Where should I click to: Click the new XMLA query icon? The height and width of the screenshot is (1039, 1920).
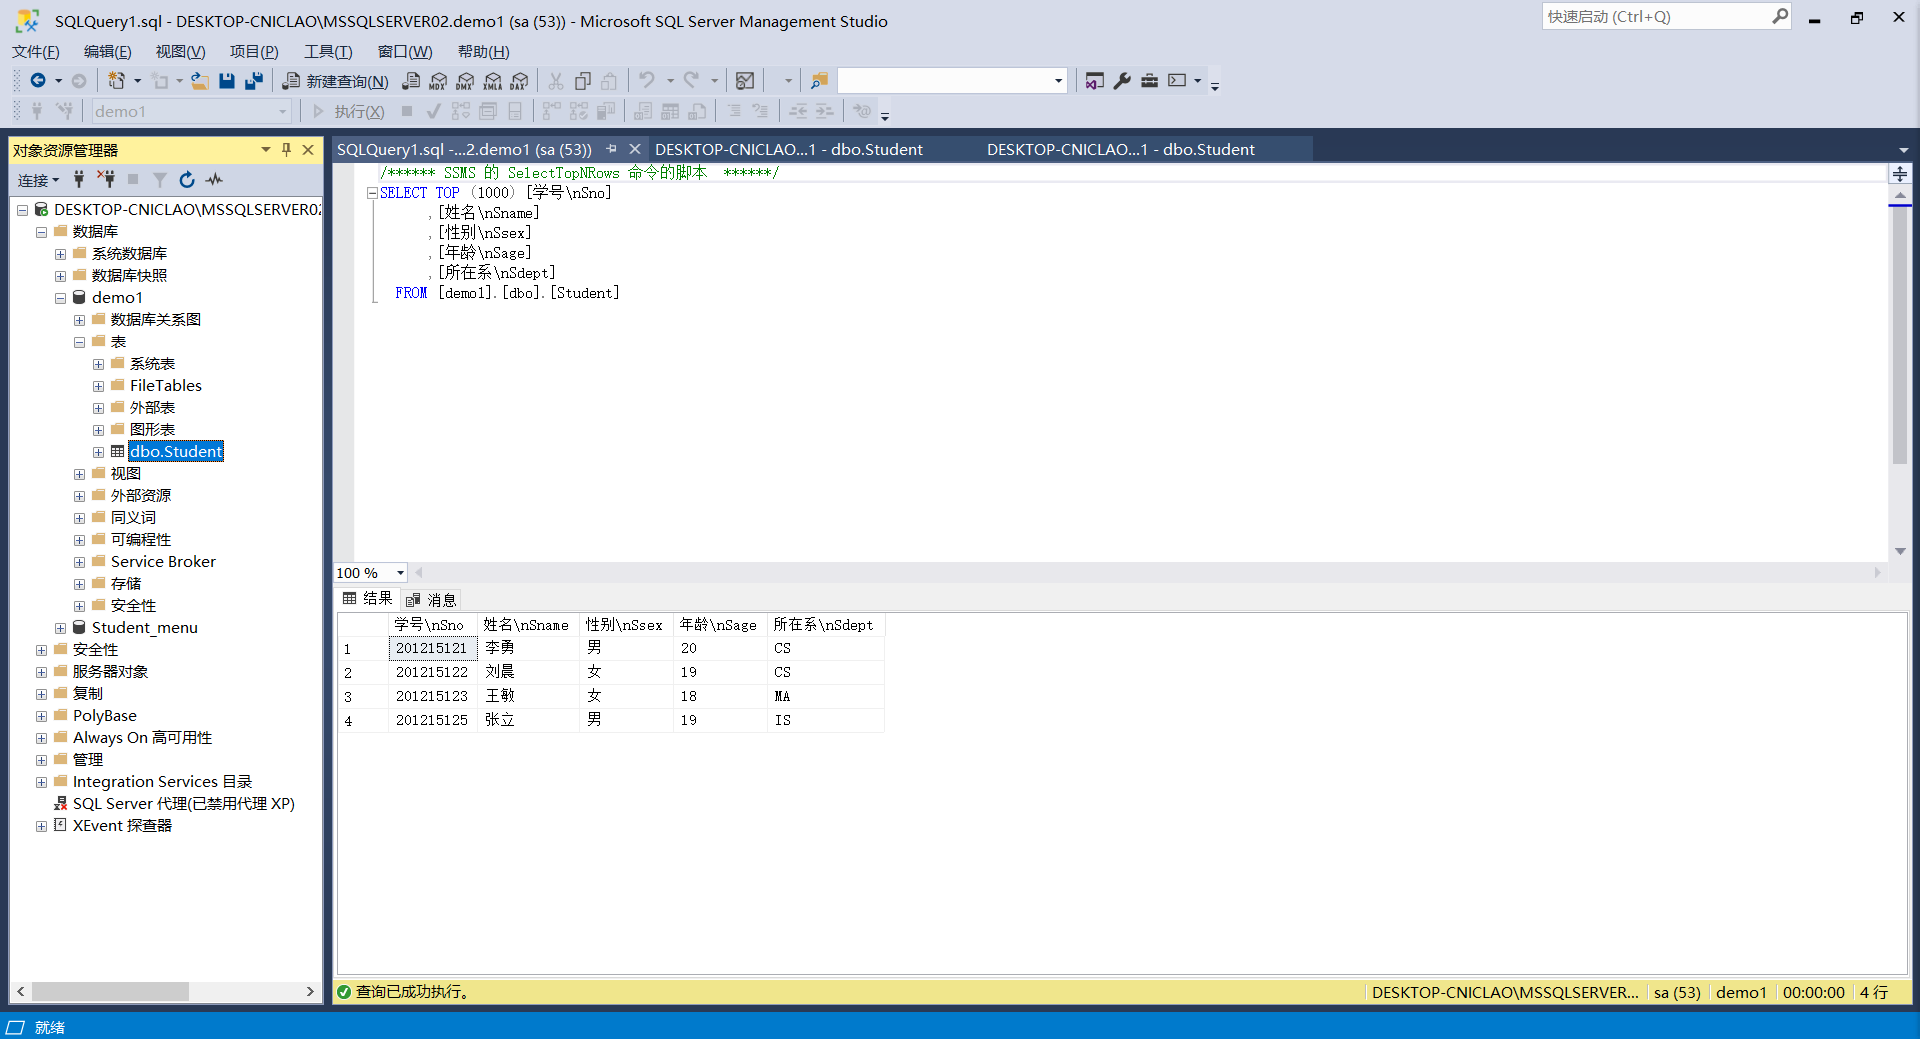click(x=491, y=81)
